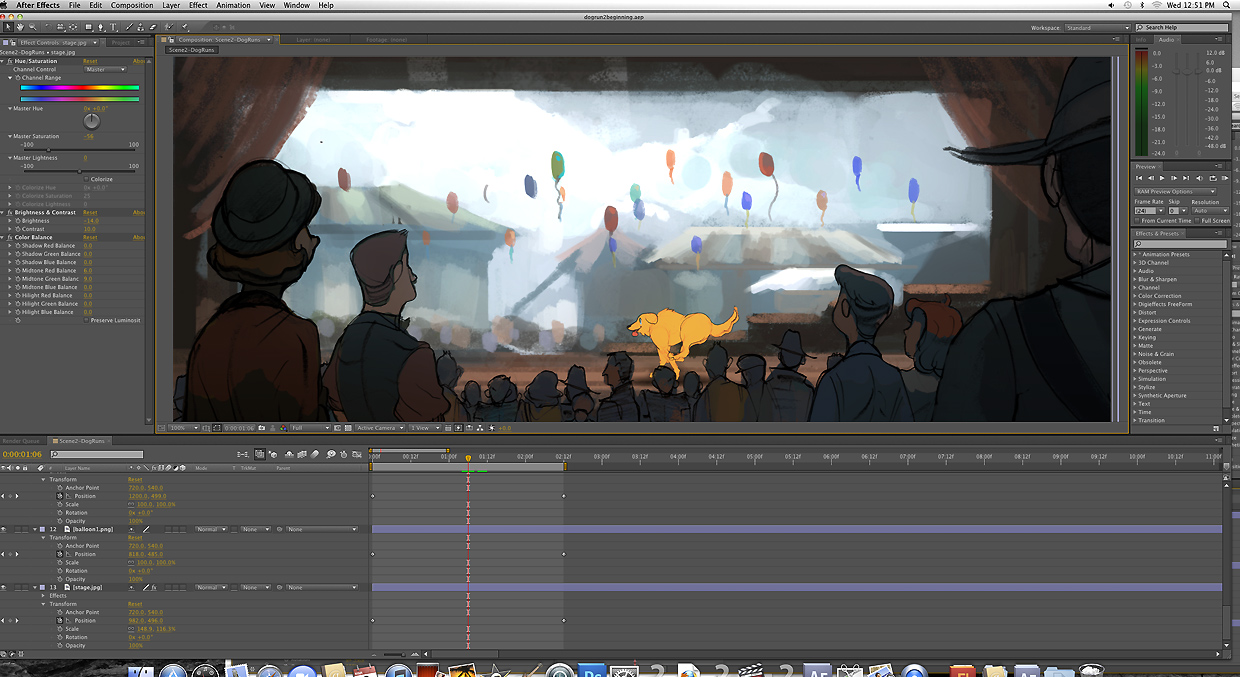
Task: Click the Scene2-DogRuns breadcrumb button
Action: [192, 50]
